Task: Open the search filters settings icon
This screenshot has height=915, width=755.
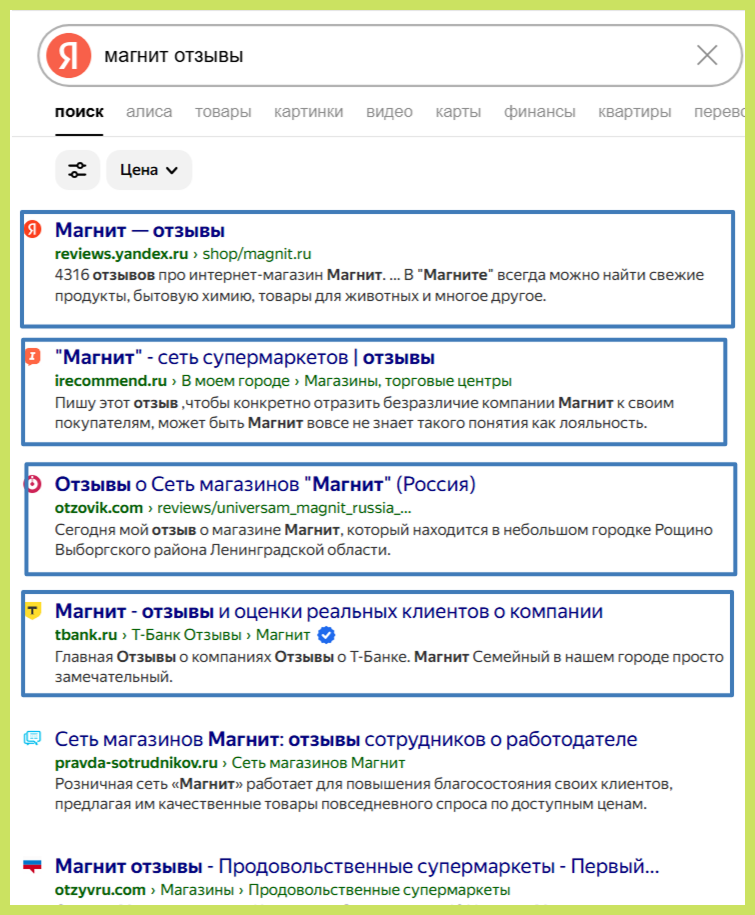Action: tap(77, 170)
